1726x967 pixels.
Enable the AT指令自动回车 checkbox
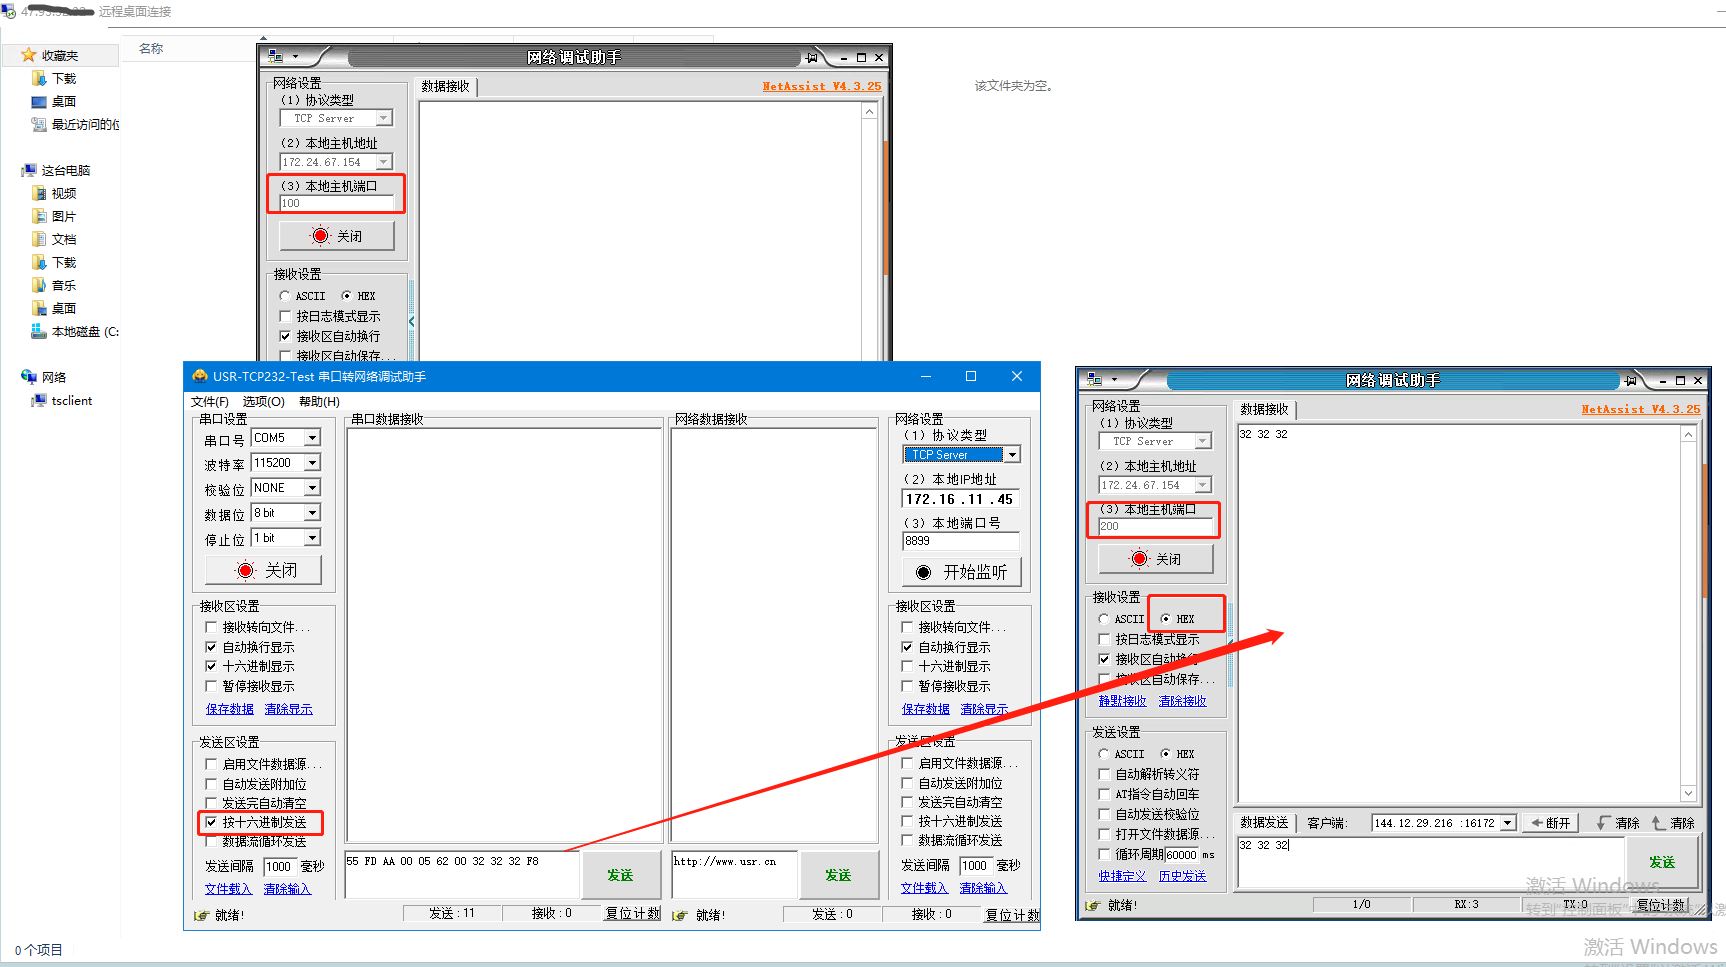click(x=1104, y=794)
